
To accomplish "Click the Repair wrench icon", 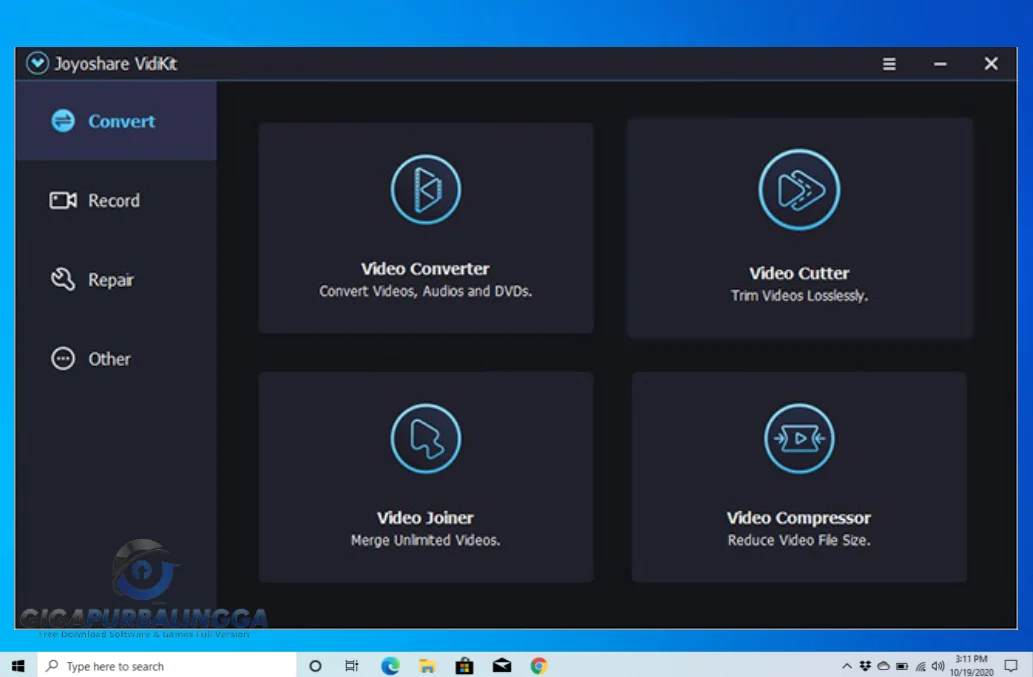I will click(63, 279).
